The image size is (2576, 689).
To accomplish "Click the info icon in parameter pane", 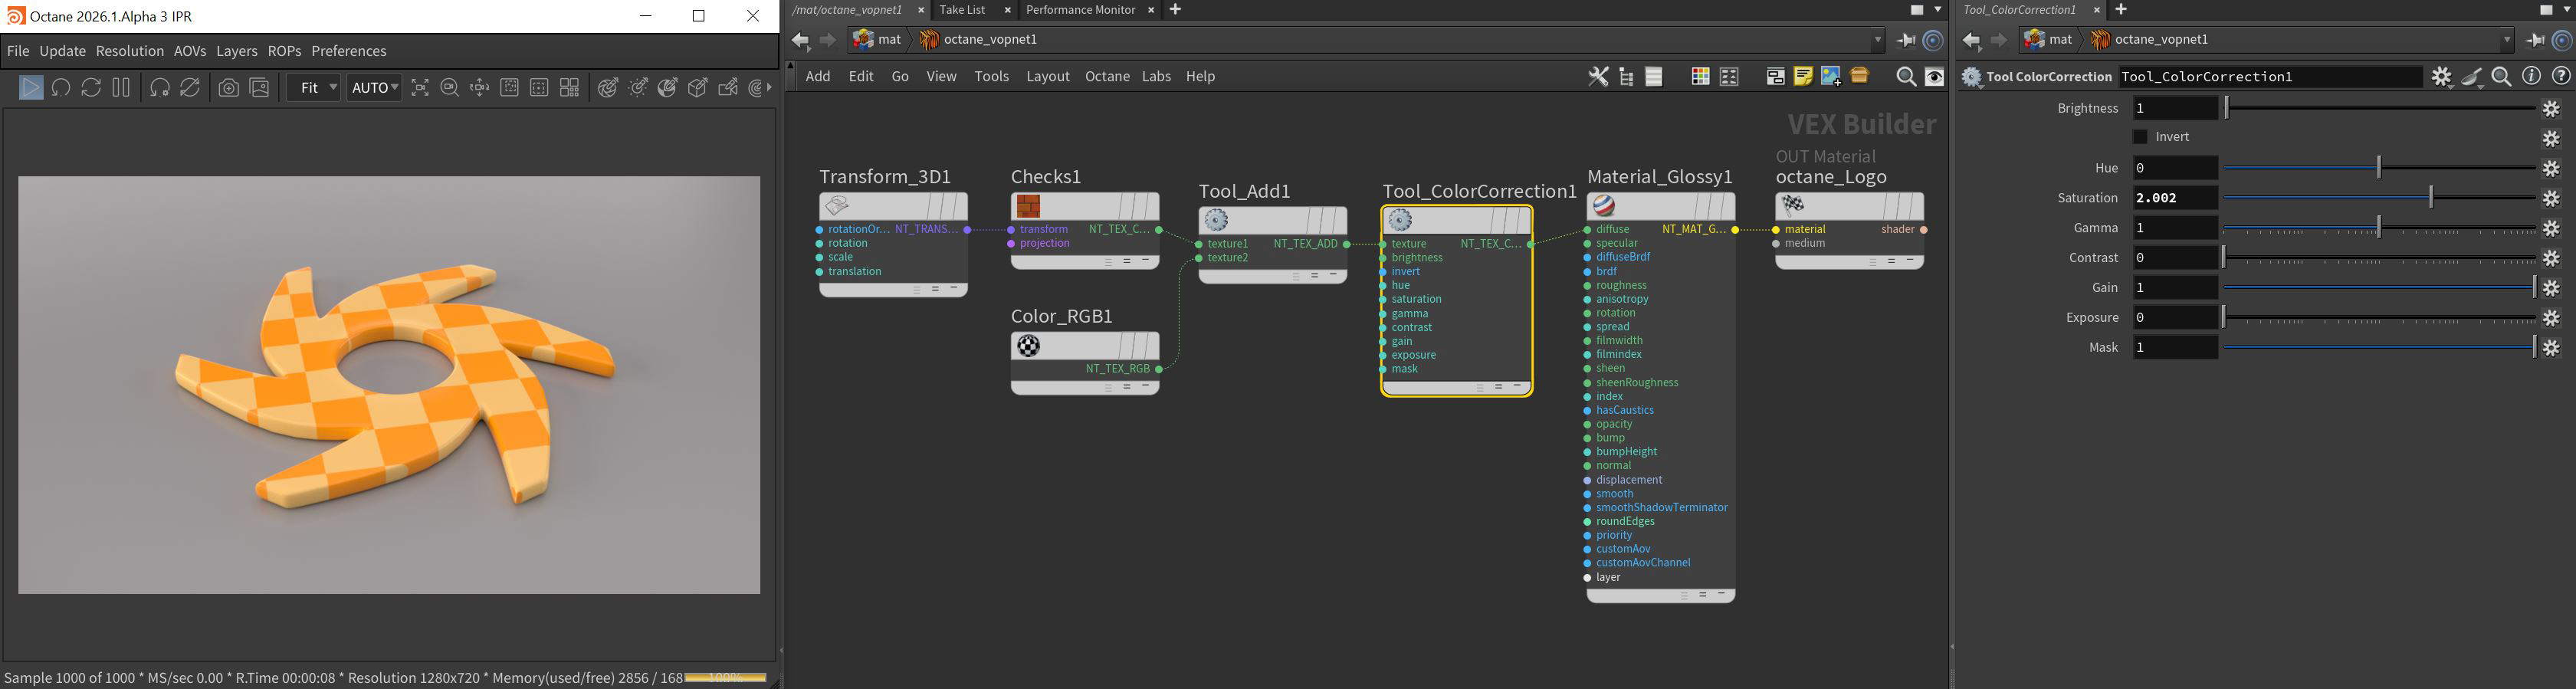I will (x=2531, y=77).
